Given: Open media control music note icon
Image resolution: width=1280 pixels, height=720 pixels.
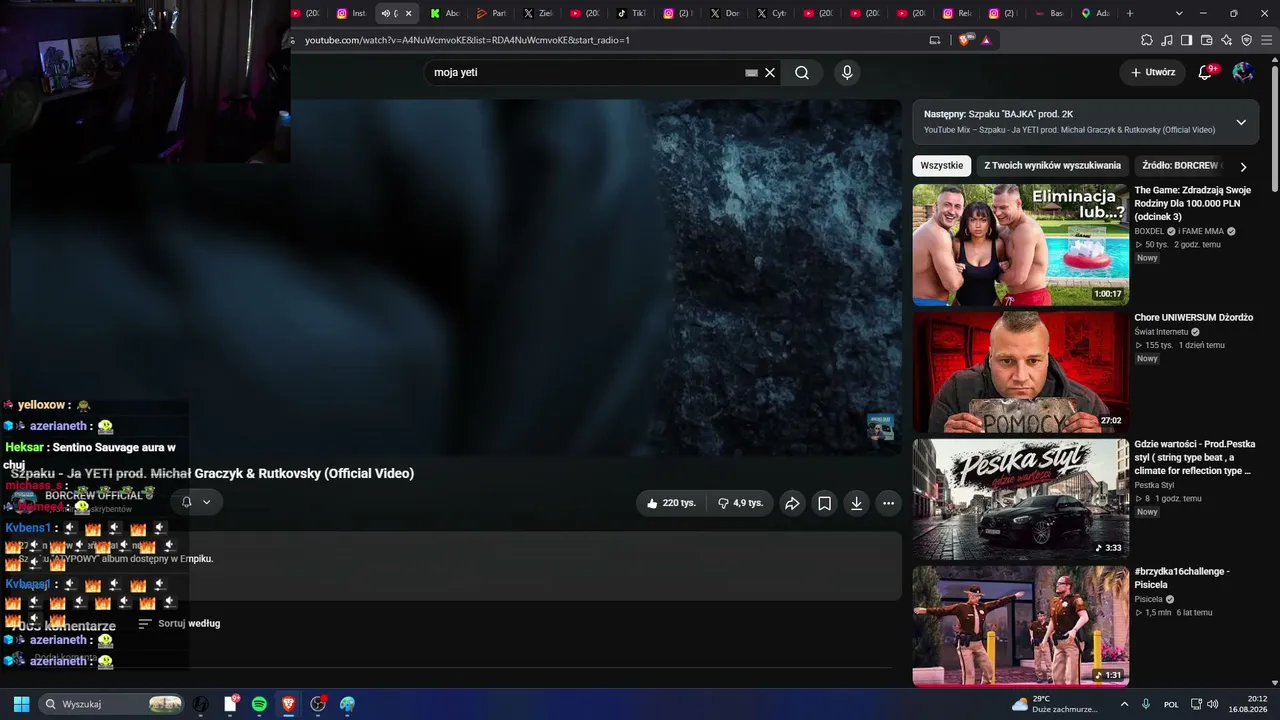Looking at the screenshot, I should pyautogui.click(x=1167, y=40).
